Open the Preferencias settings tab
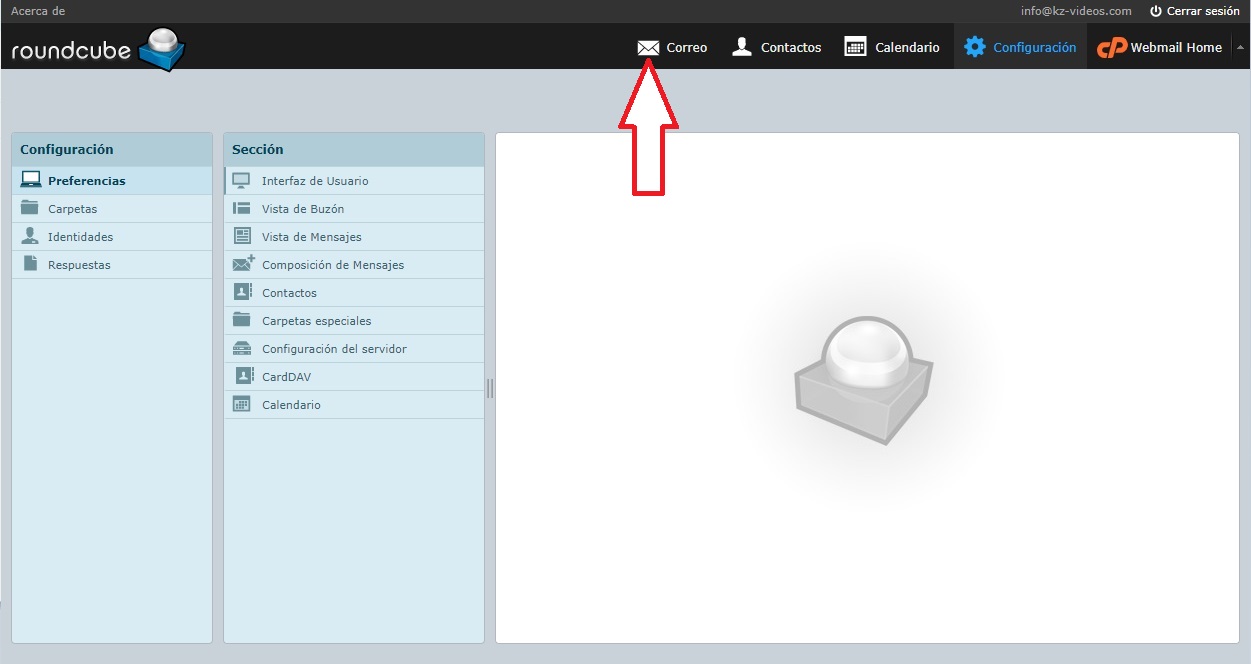Screen dimensions: 1251x664 [x=86, y=181]
